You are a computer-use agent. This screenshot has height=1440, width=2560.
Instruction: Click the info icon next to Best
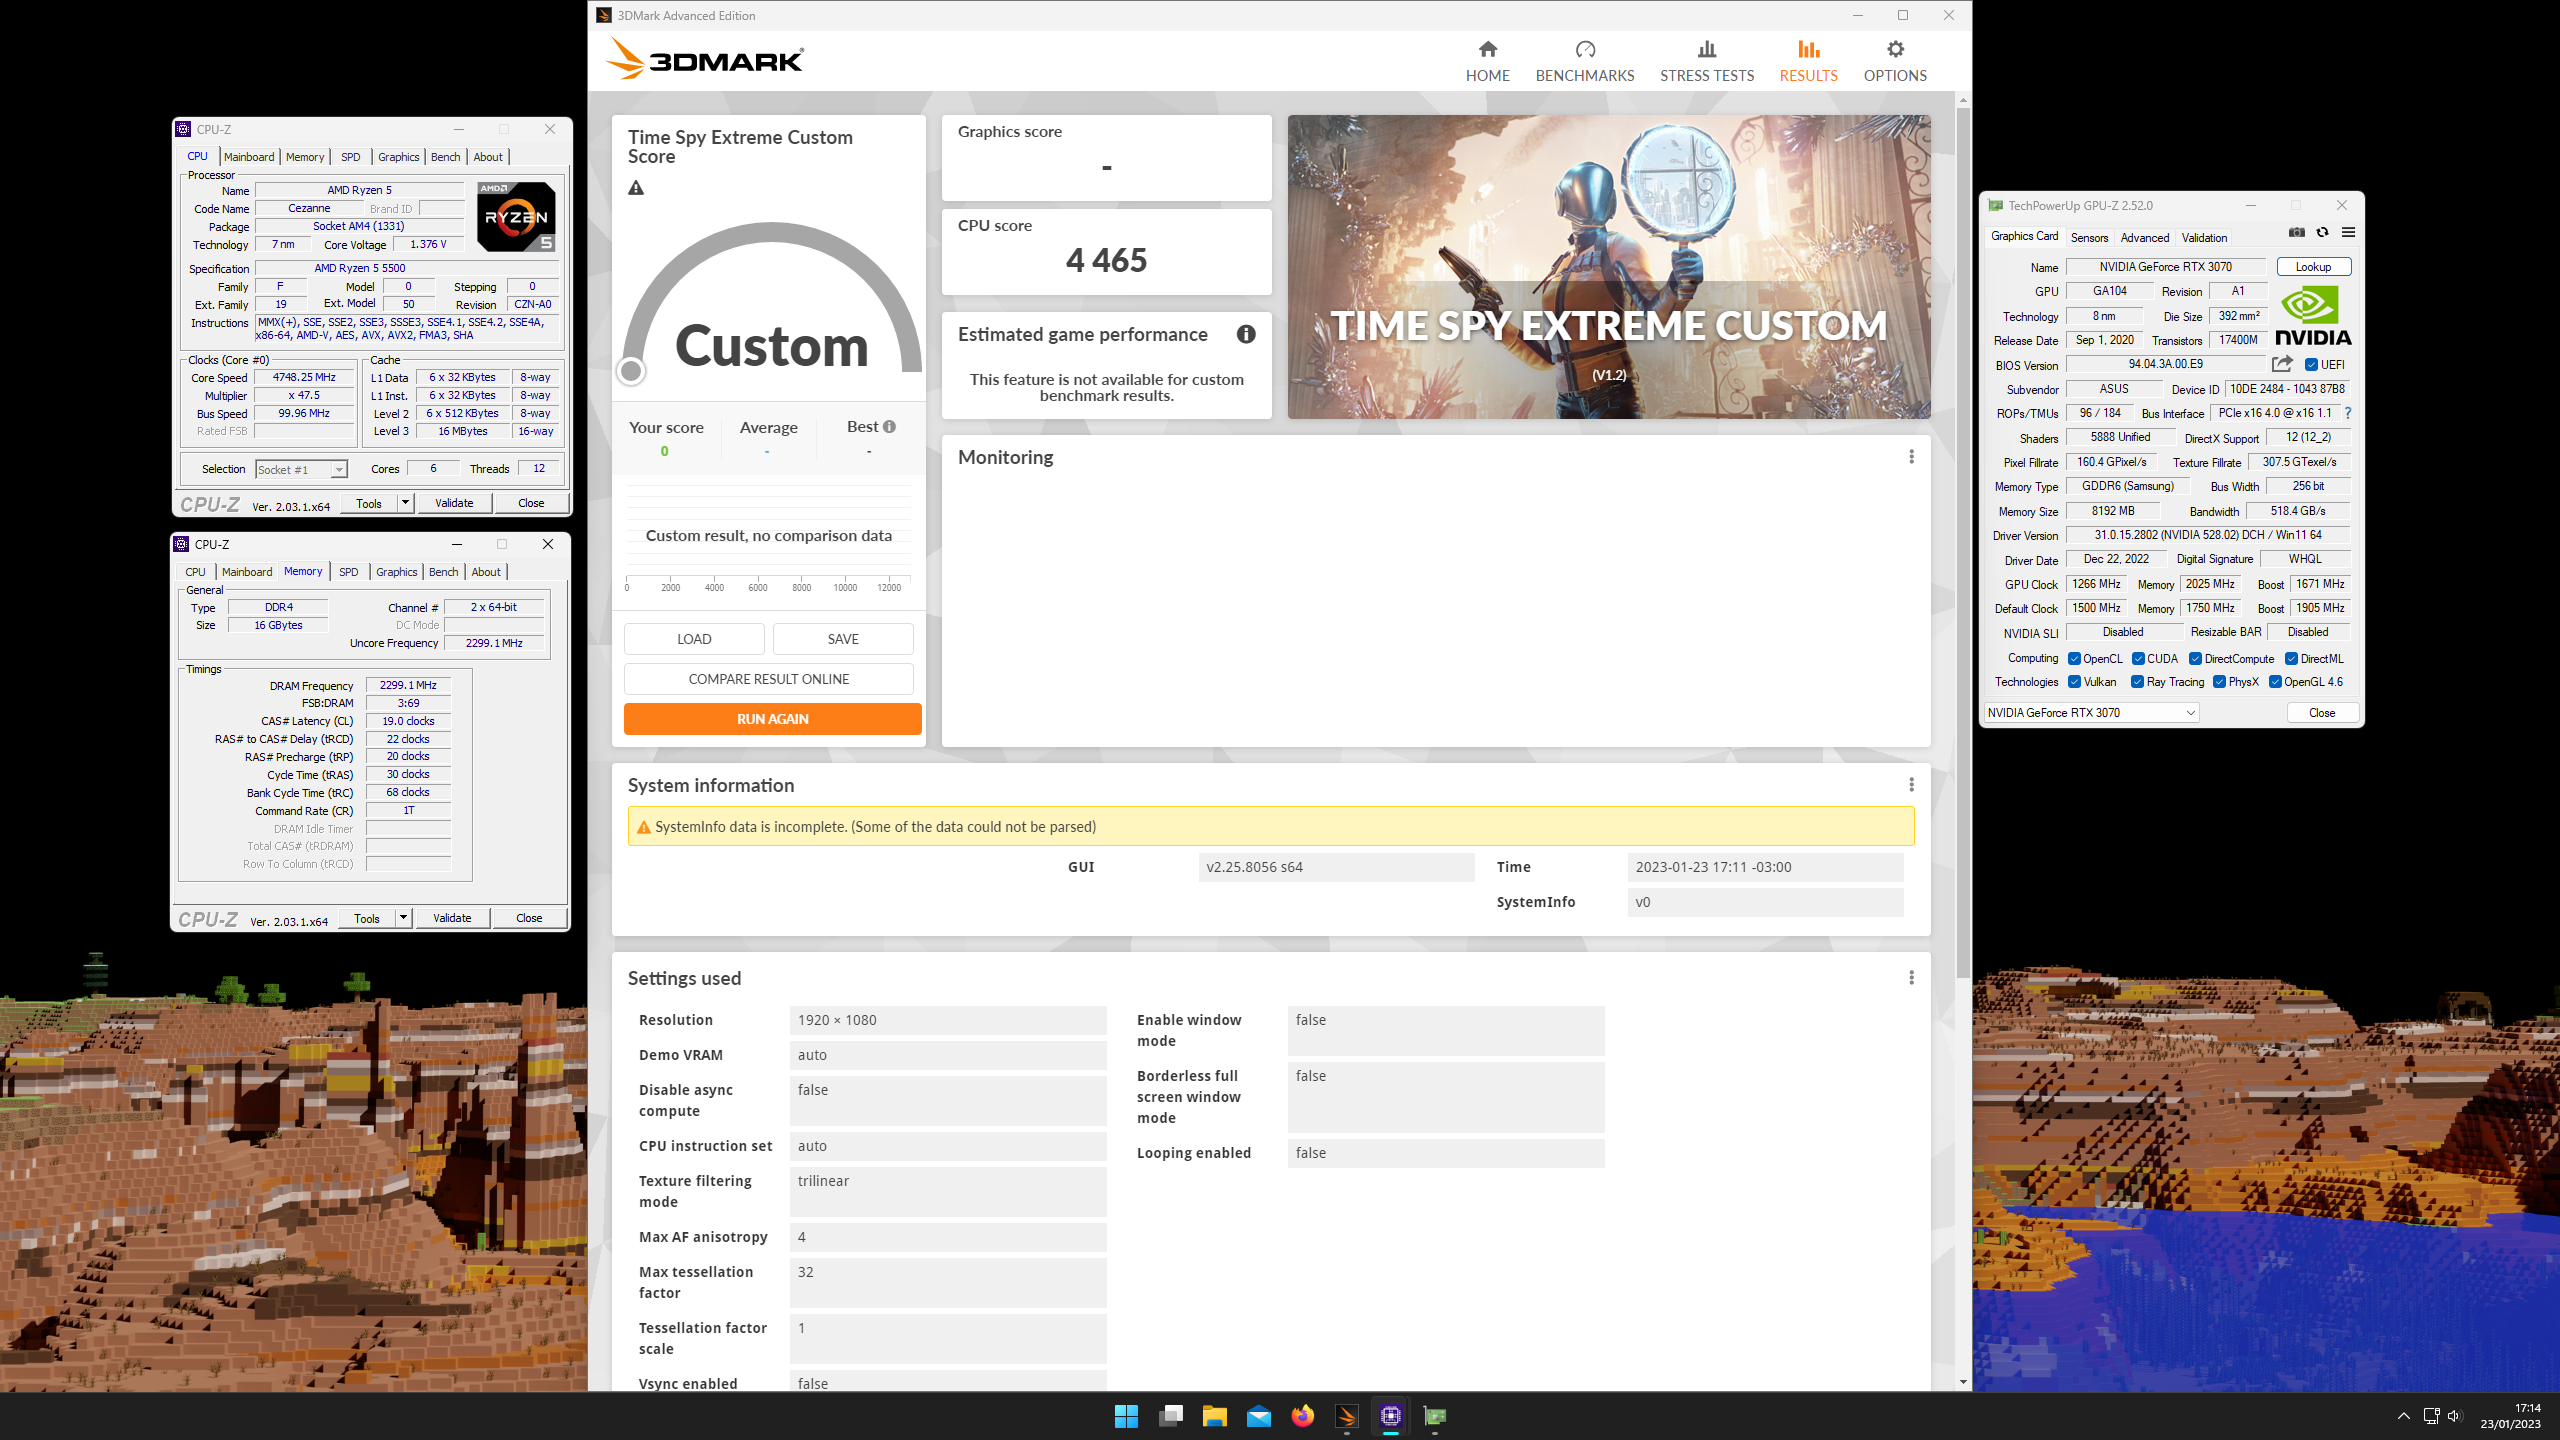889,426
